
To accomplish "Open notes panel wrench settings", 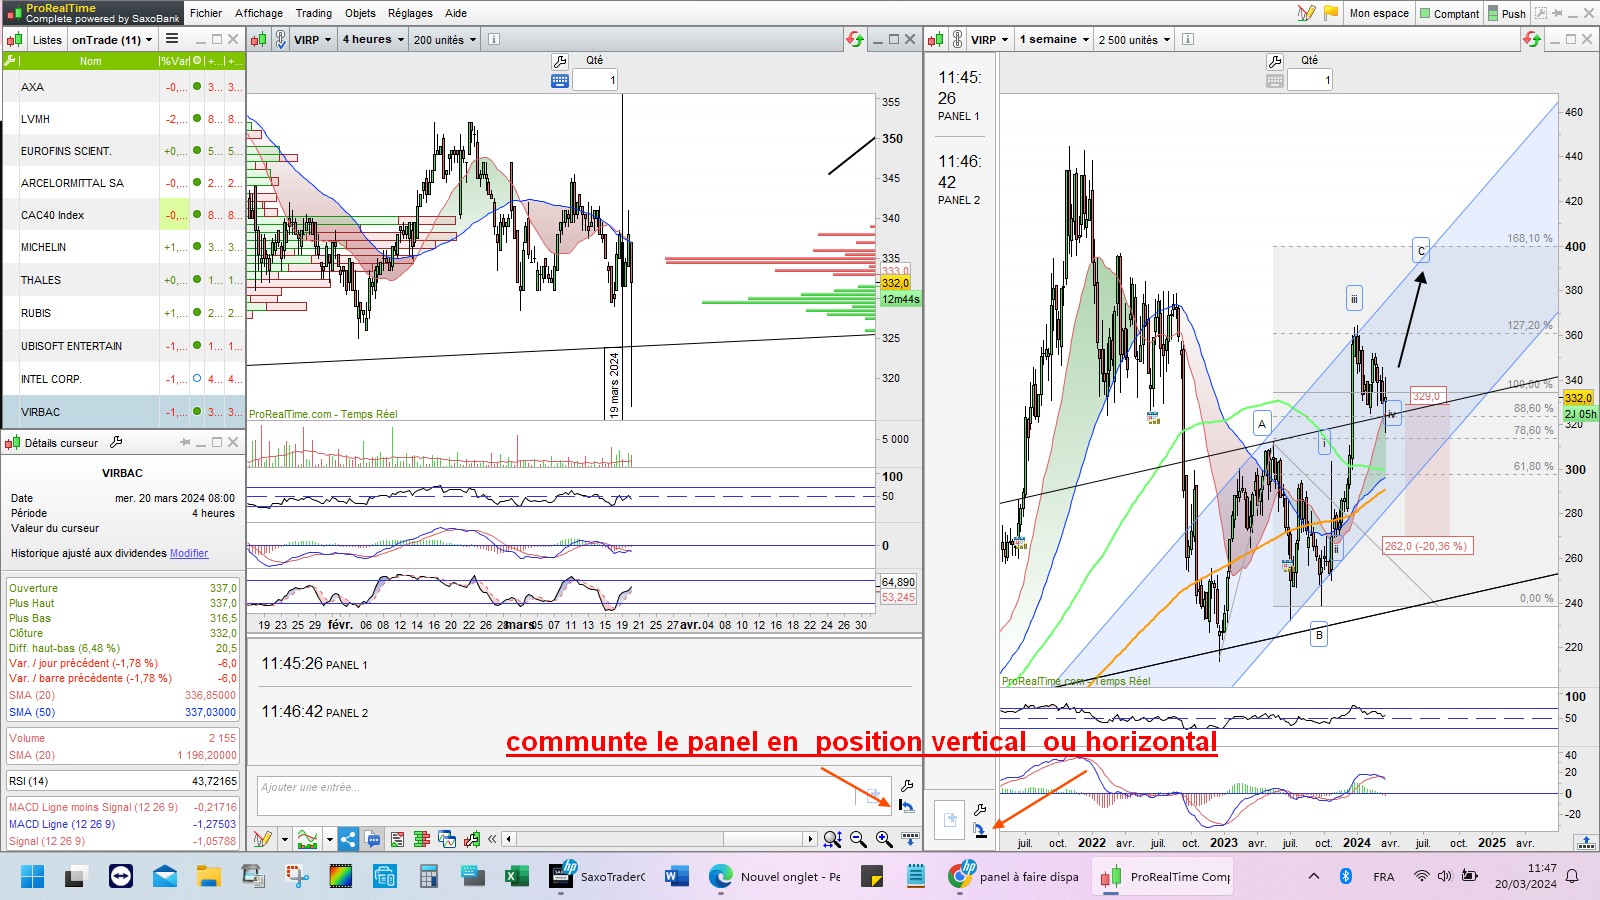I will click(x=907, y=786).
